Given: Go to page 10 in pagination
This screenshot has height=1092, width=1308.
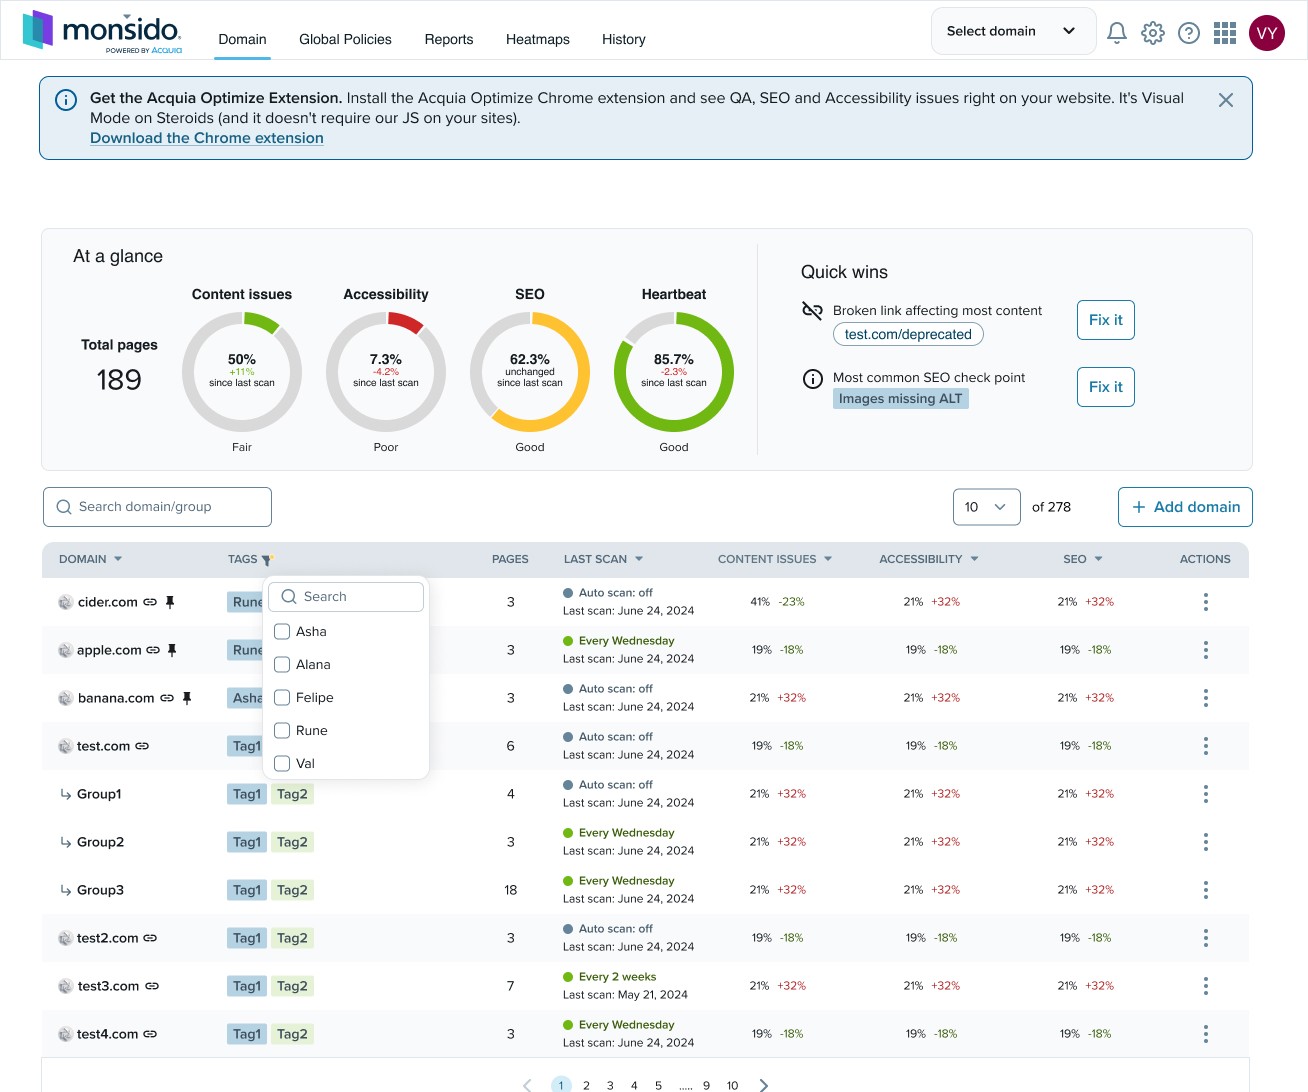Looking at the screenshot, I should tap(732, 1085).
